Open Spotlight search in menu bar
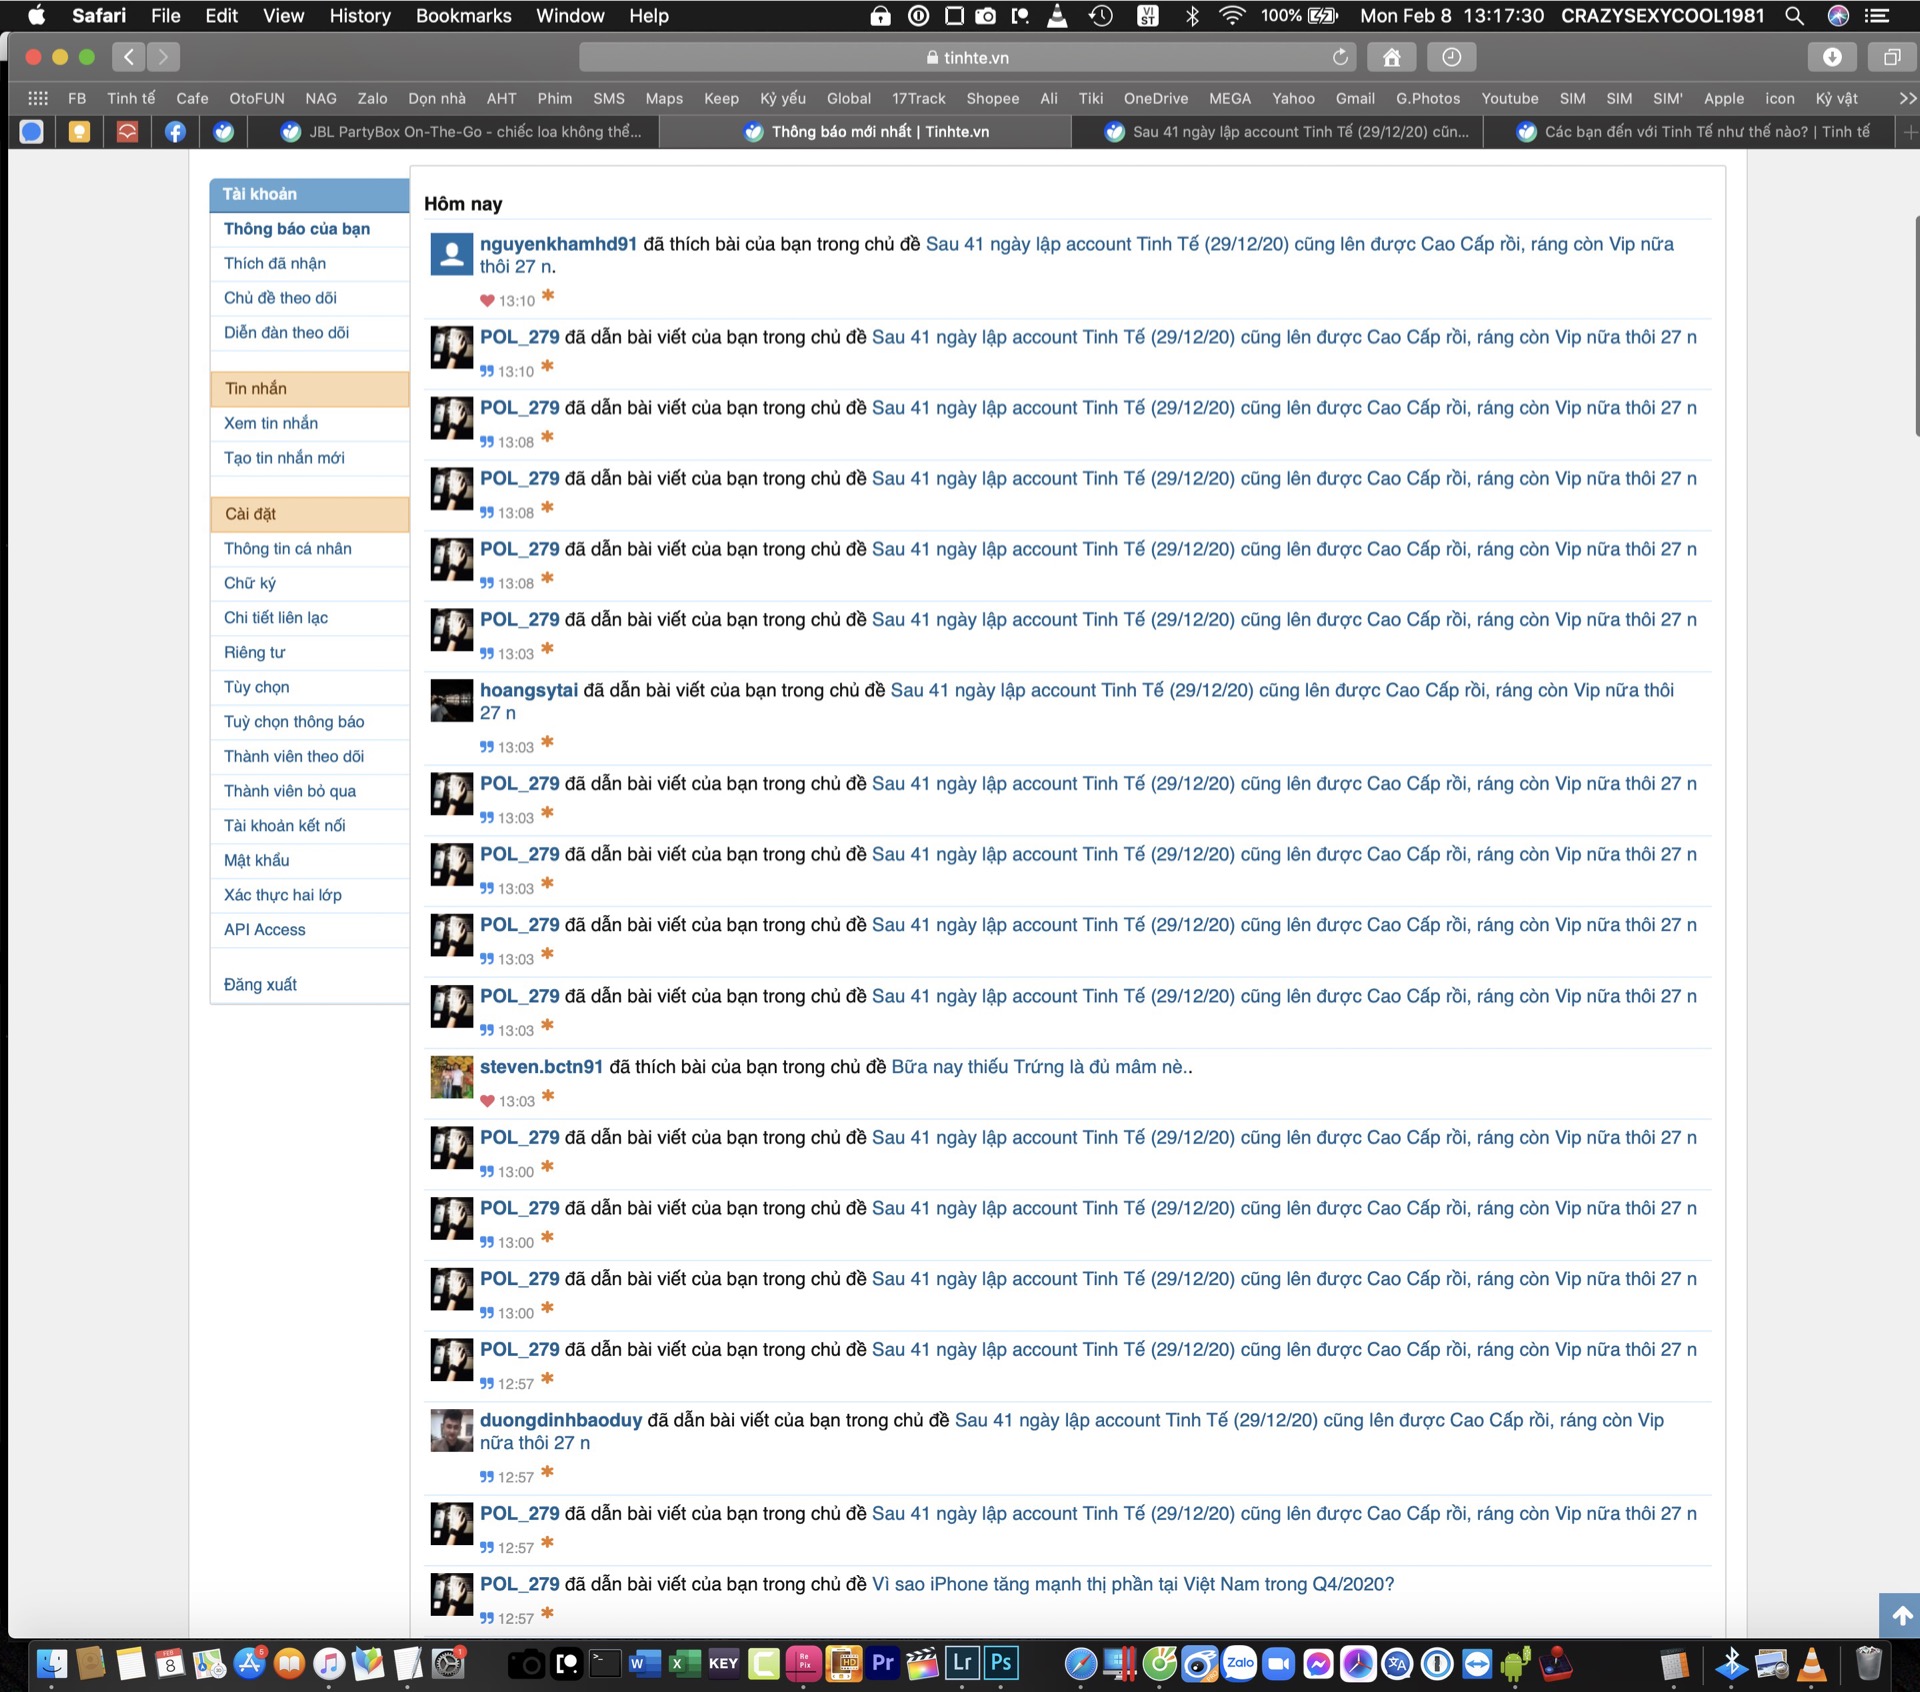Screen dimensions: 1920x1692 coord(1795,16)
